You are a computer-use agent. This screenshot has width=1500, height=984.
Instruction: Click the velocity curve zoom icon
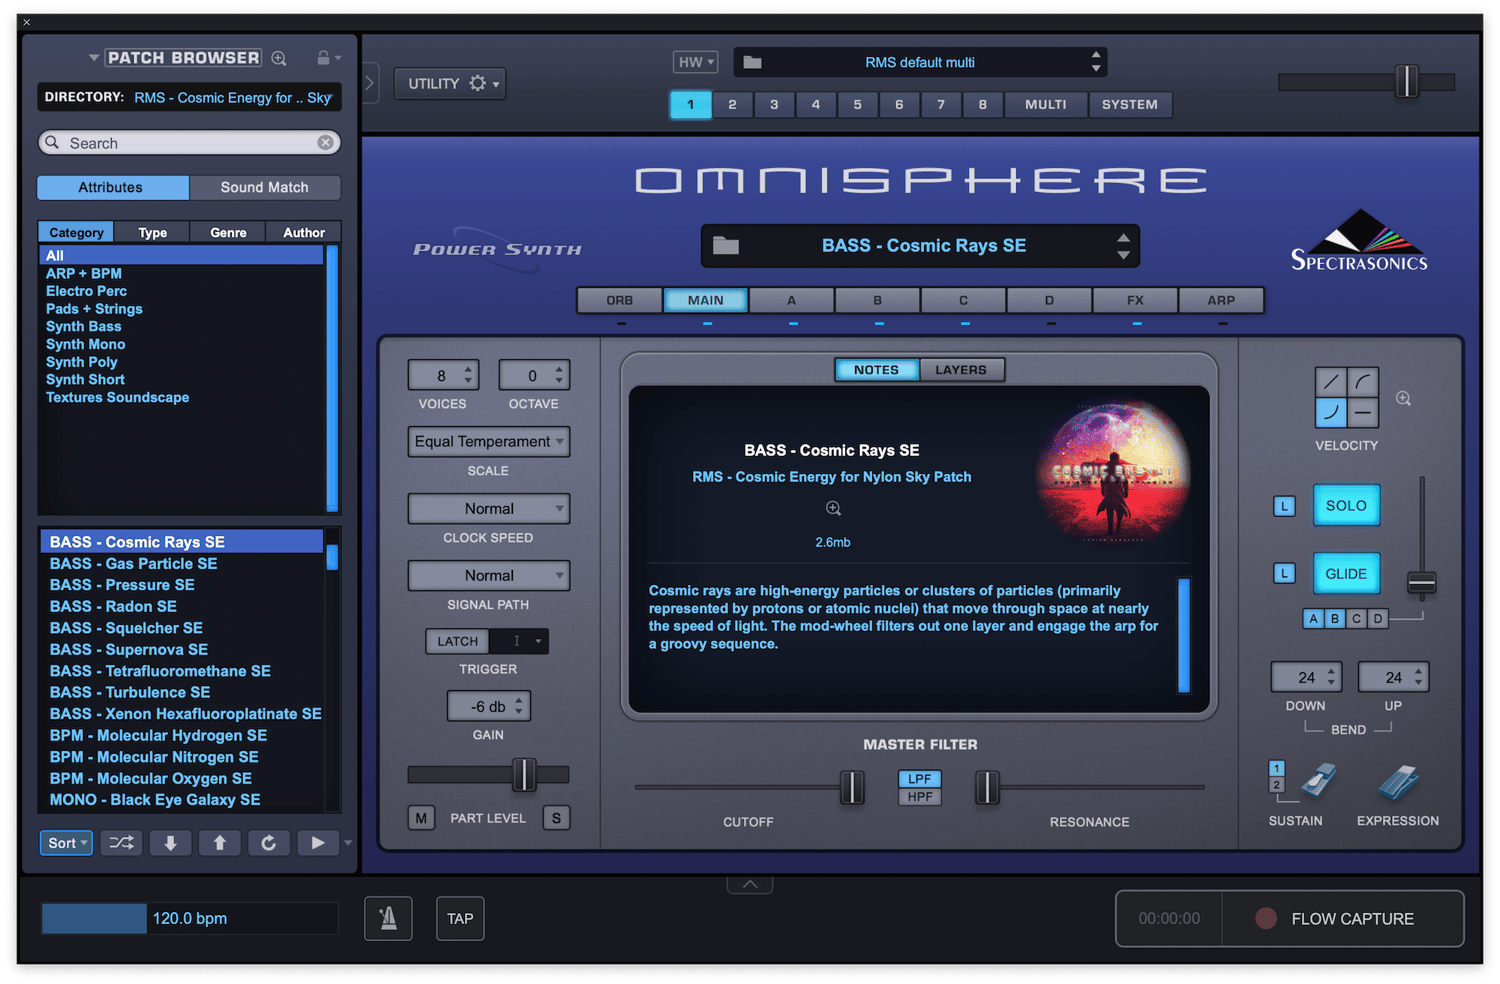(x=1404, y=398)
